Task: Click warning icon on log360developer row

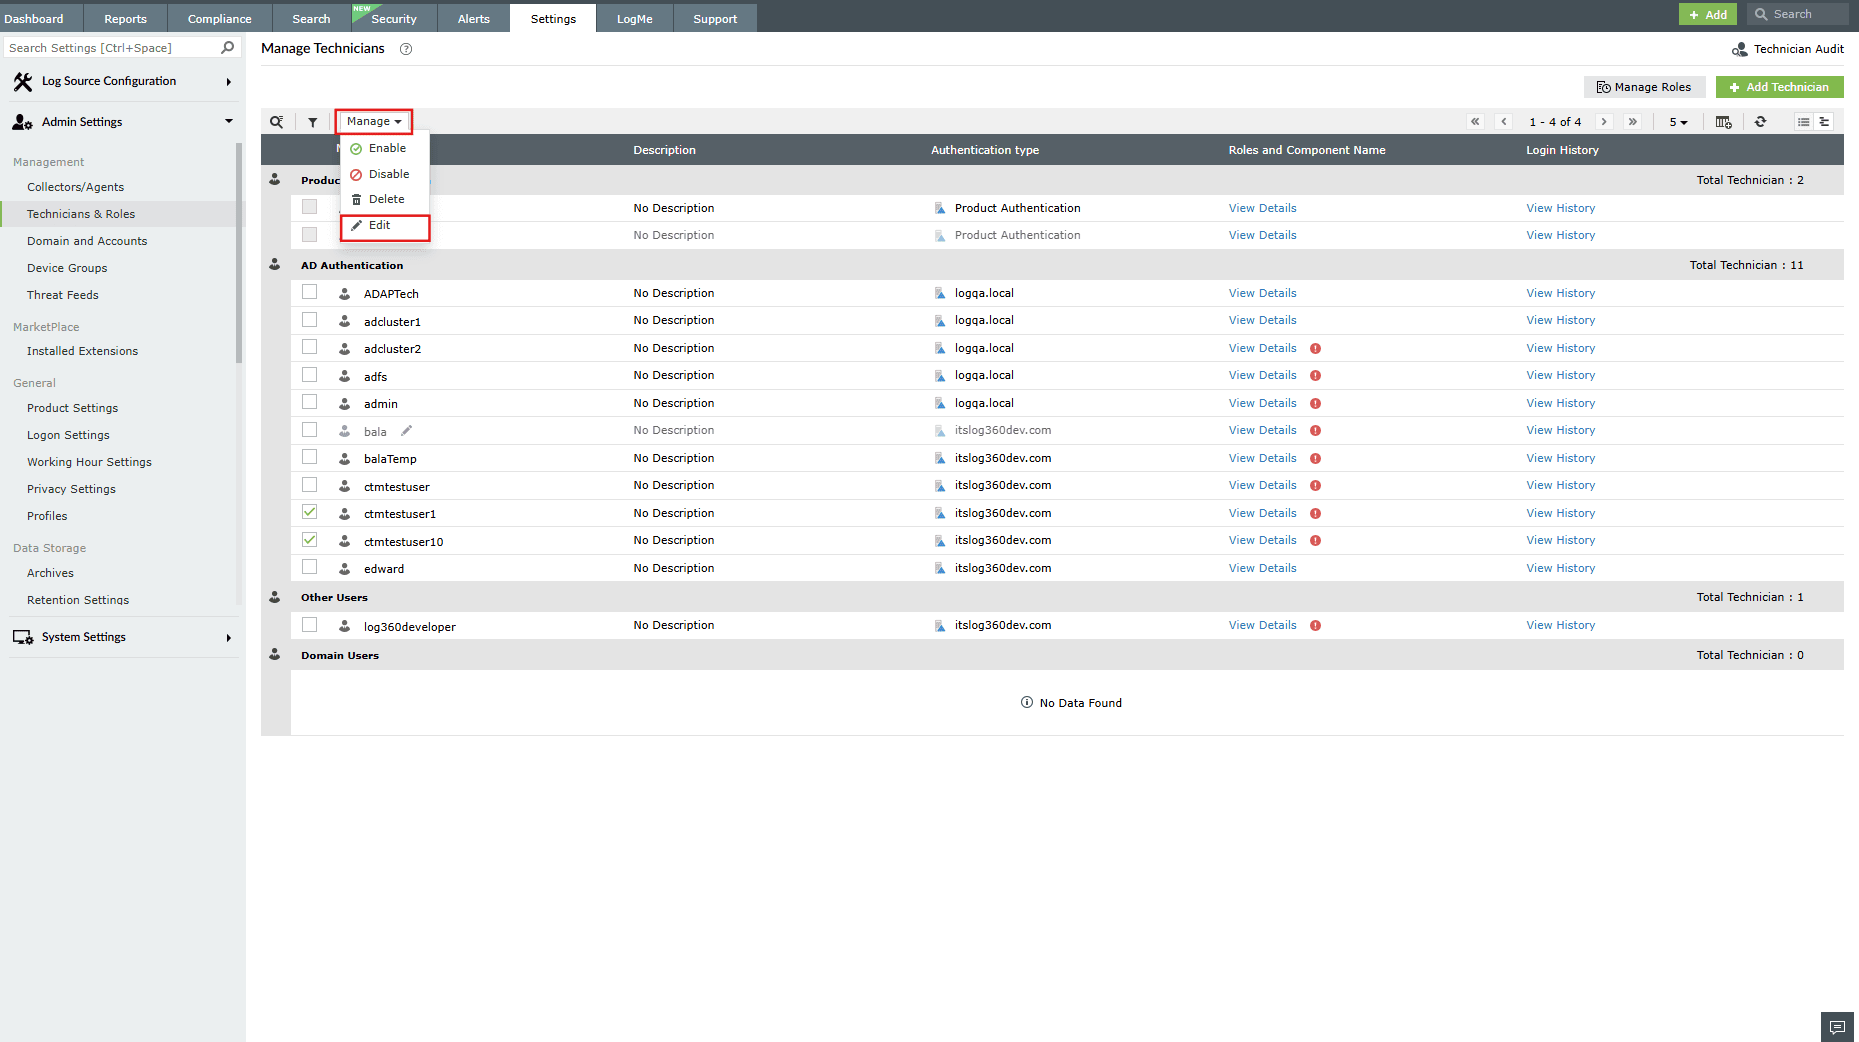Action: tap(1316, 626)
